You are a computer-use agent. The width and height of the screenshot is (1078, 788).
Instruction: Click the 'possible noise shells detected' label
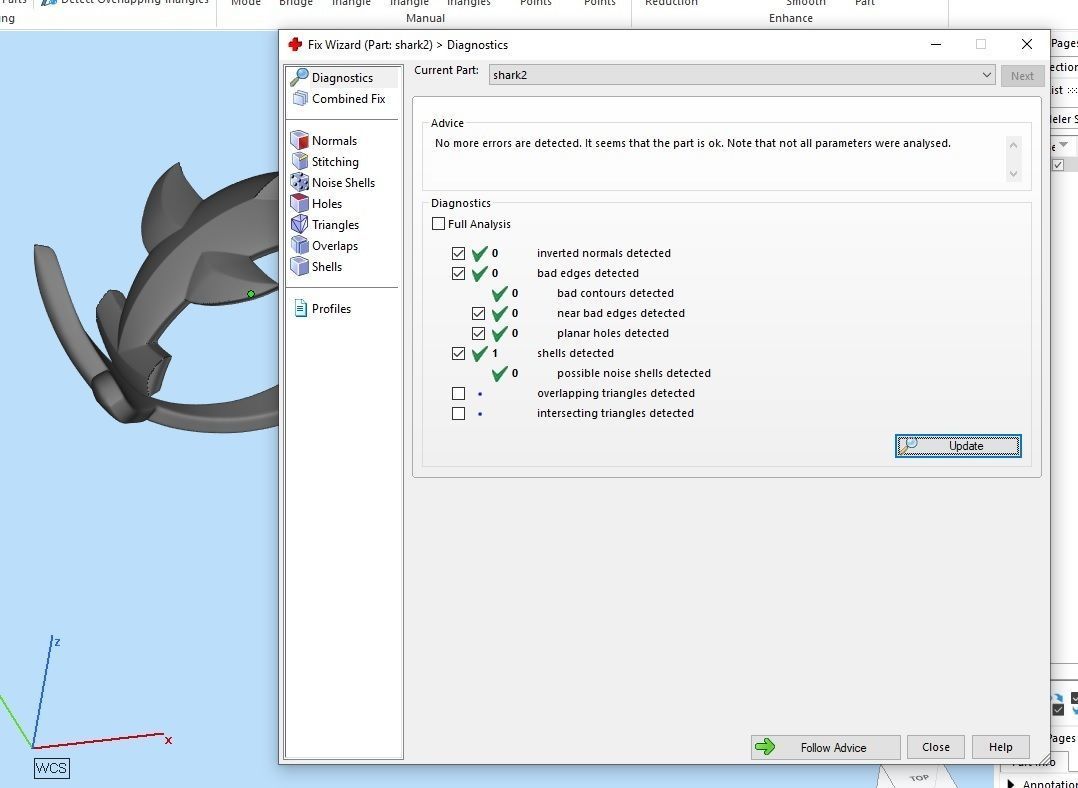point(633,373)
